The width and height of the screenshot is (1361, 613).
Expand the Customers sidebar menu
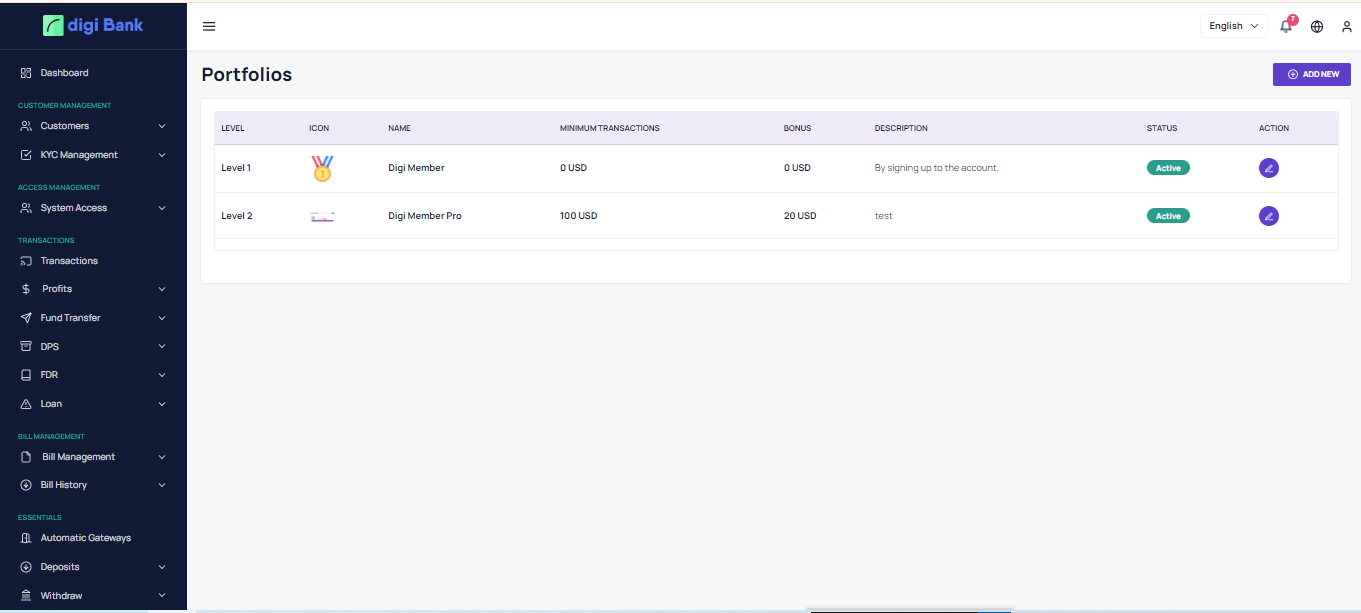point(93,126)
